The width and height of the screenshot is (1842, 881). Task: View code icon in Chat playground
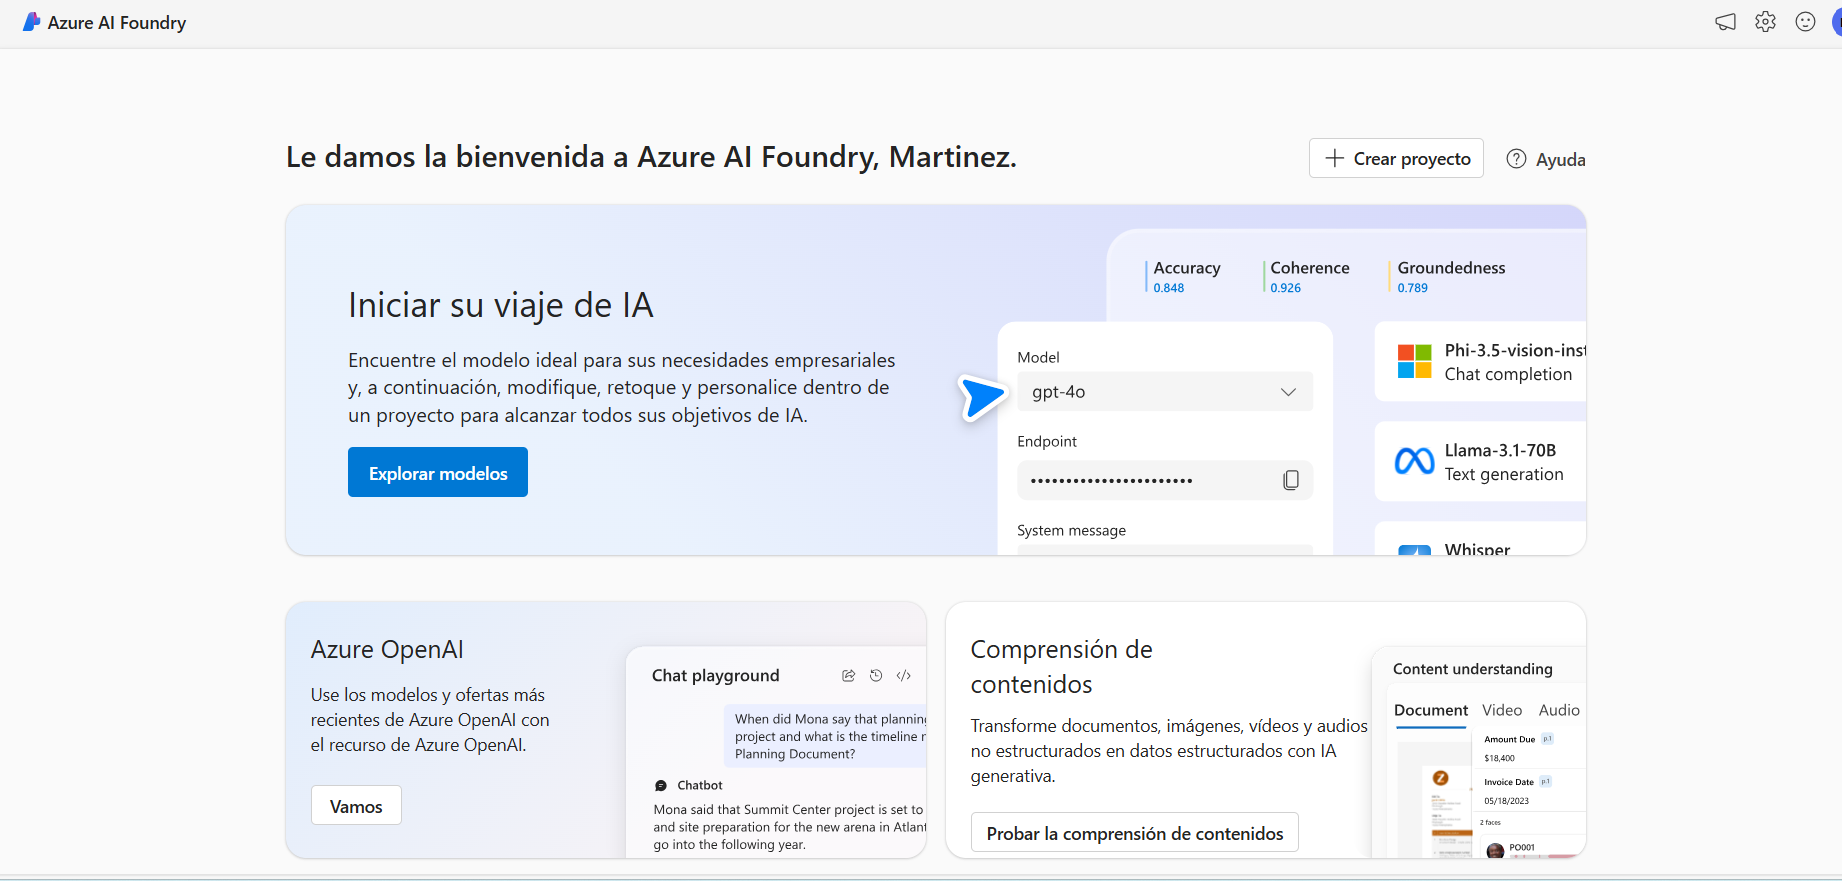[904, 676]
